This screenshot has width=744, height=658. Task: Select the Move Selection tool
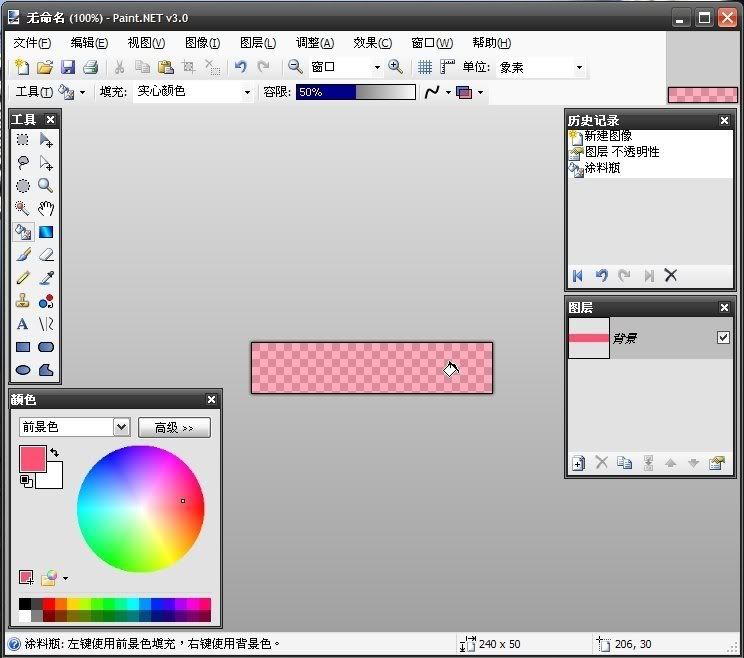(46, 162)
